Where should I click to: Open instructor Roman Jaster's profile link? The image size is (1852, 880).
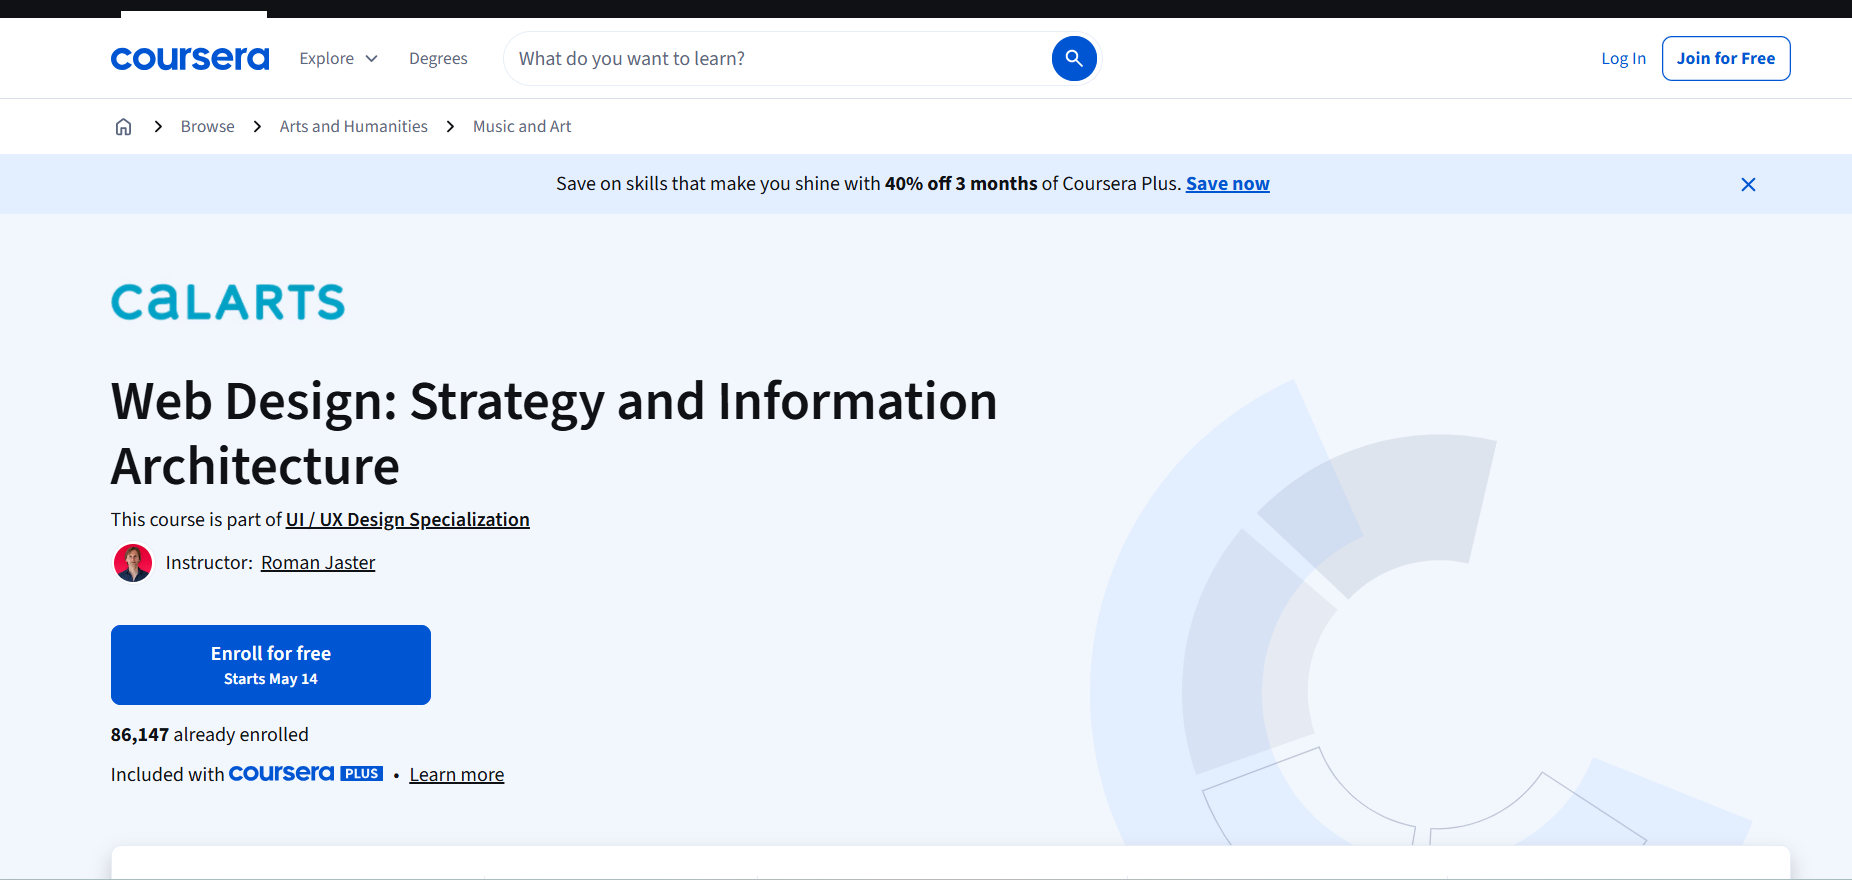point(318,562)
